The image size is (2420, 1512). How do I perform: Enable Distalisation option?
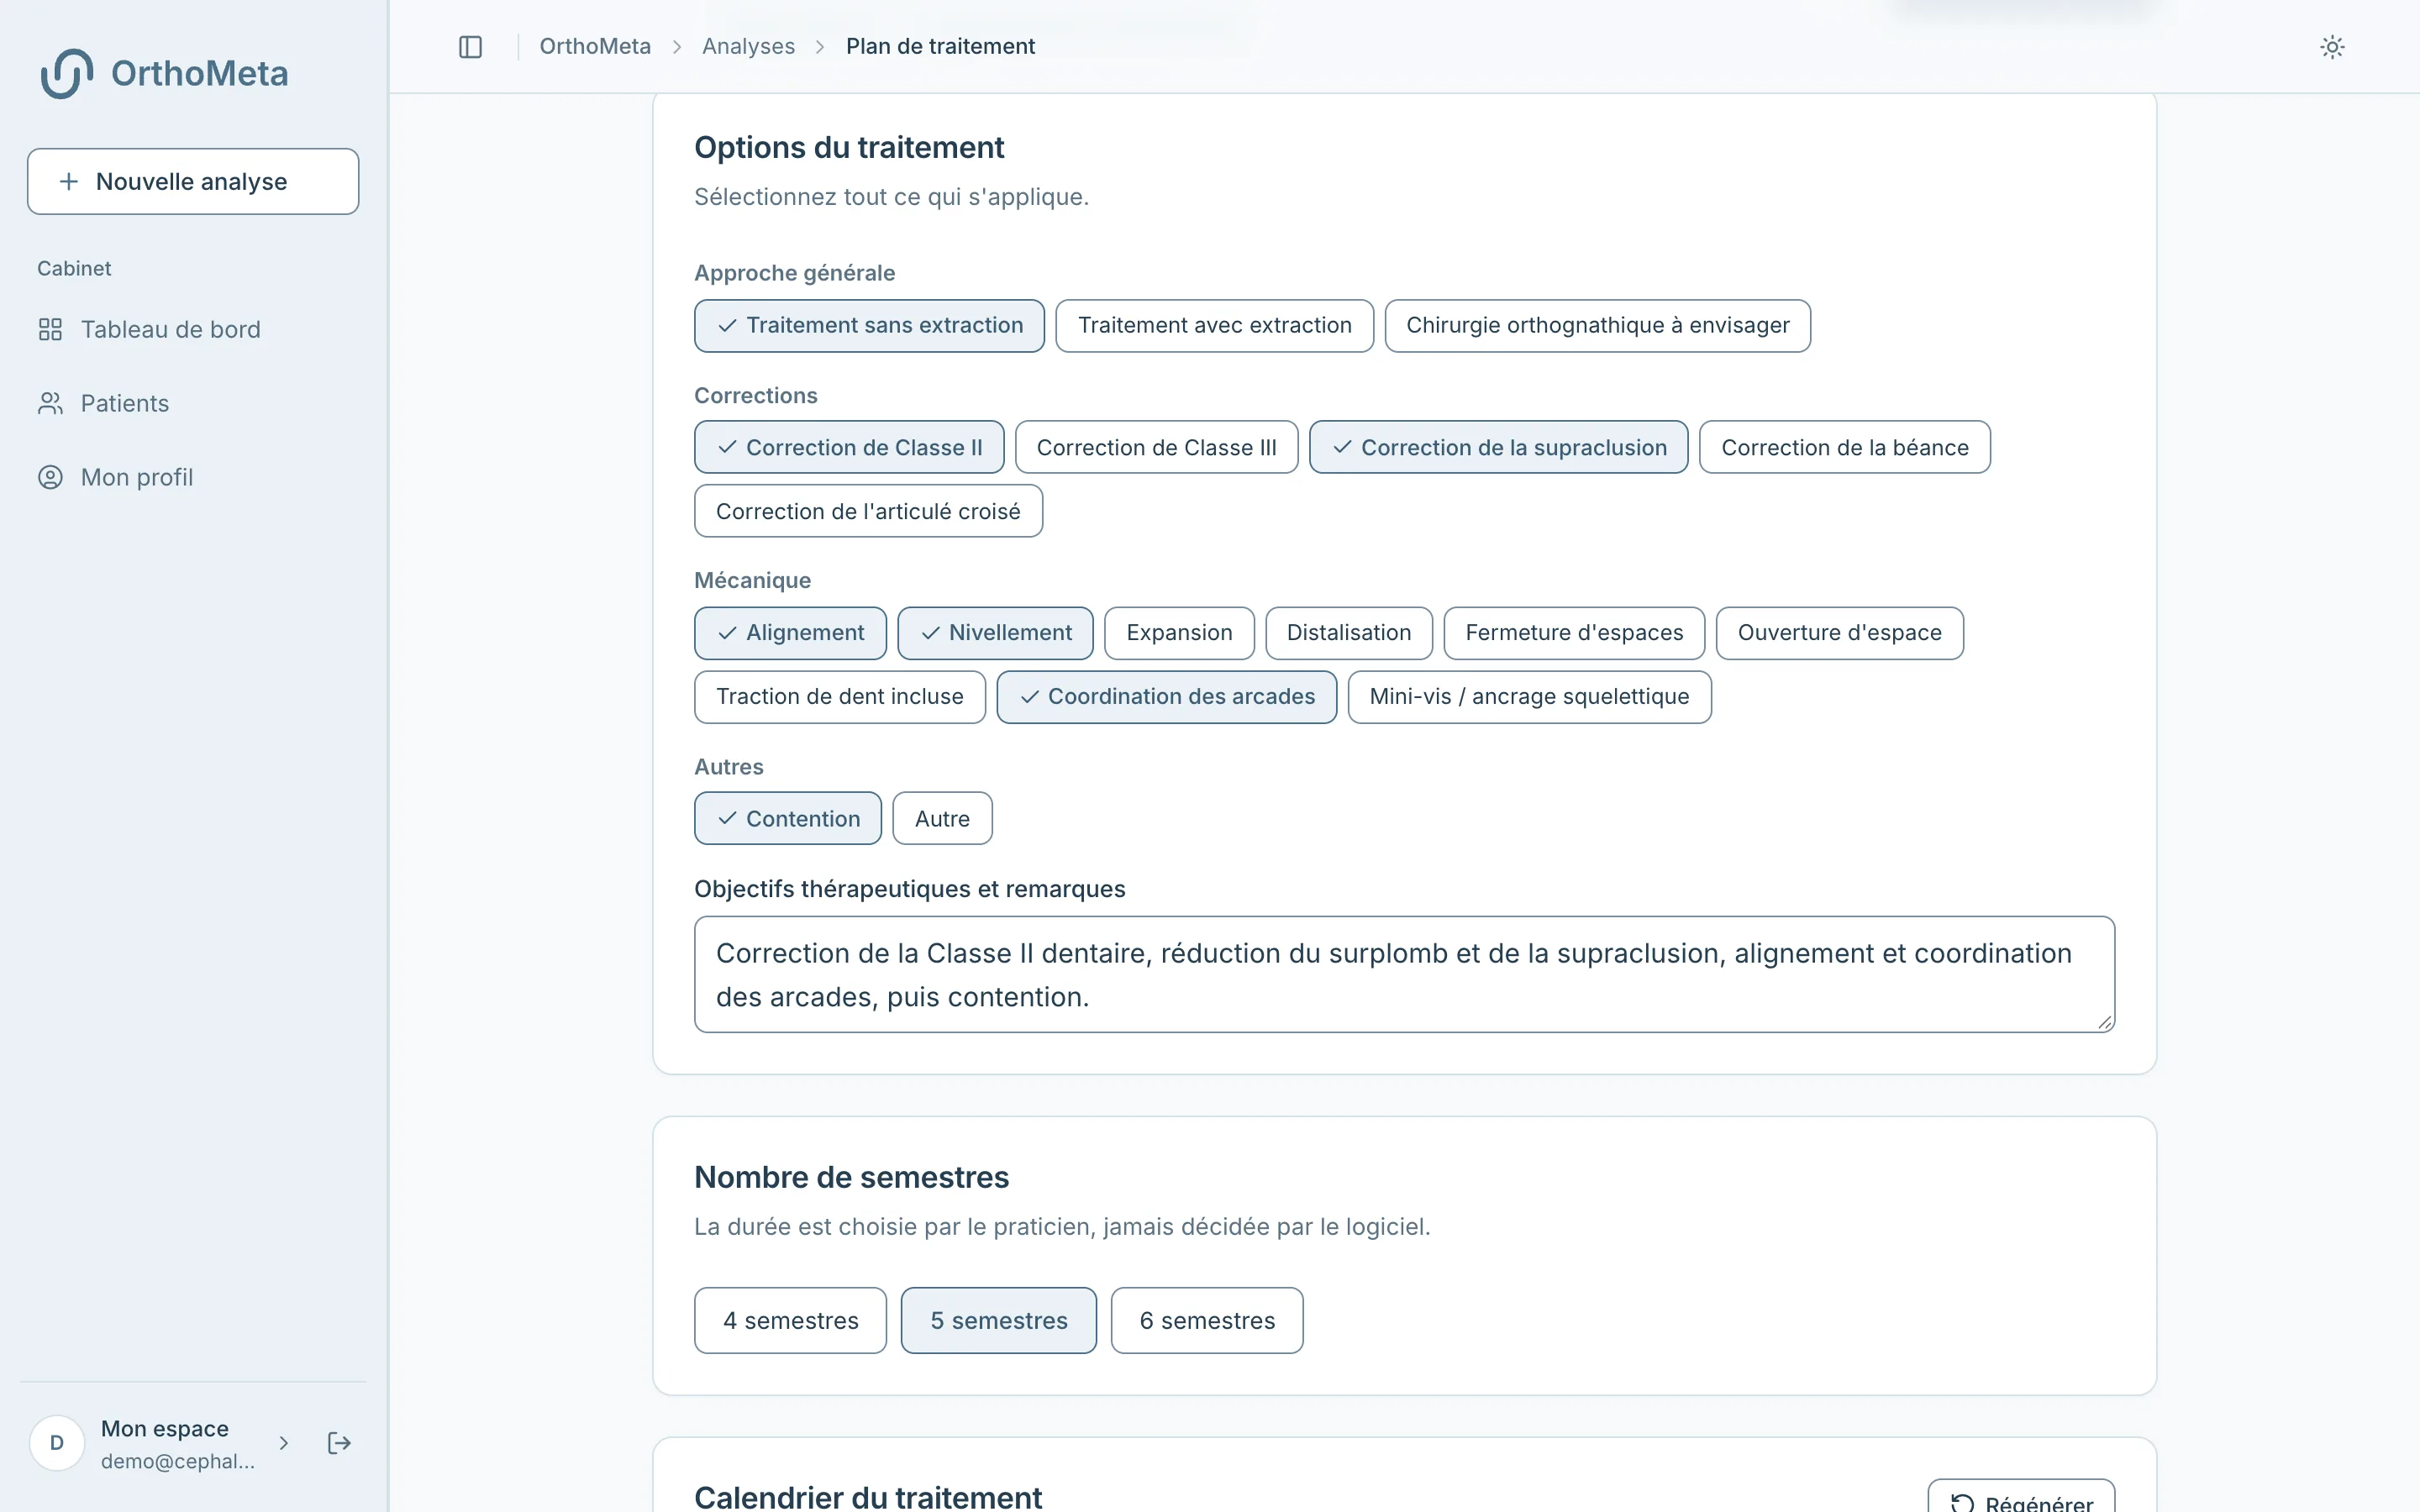tap(1348, 633)
